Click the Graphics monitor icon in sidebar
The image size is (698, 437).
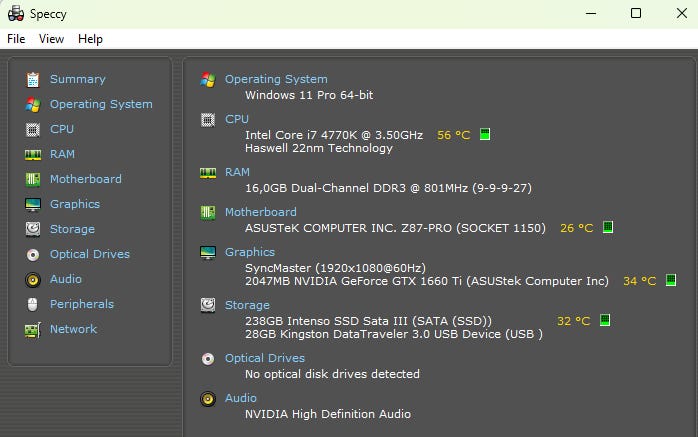coord(32,204)
